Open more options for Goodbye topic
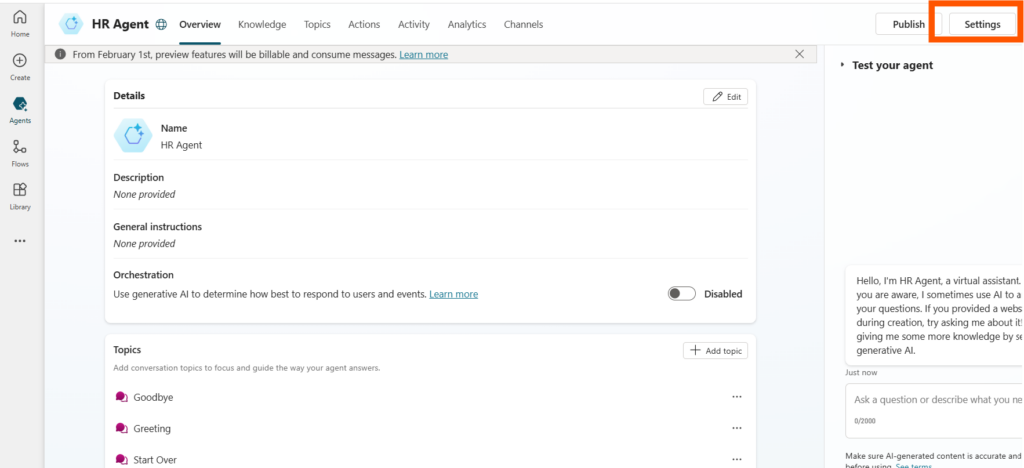Viewport: 1024px width, 468px height. 737,397
